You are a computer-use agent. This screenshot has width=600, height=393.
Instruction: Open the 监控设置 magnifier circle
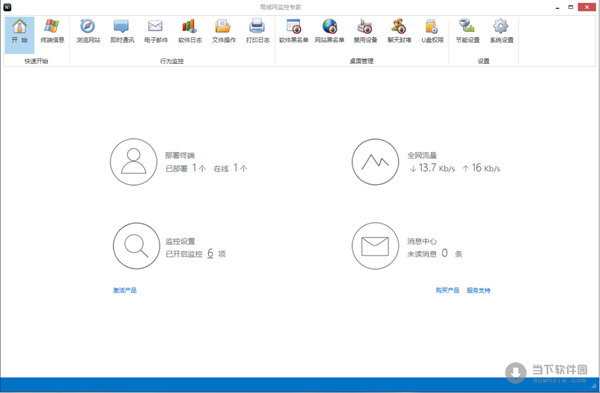click(136, 246)
